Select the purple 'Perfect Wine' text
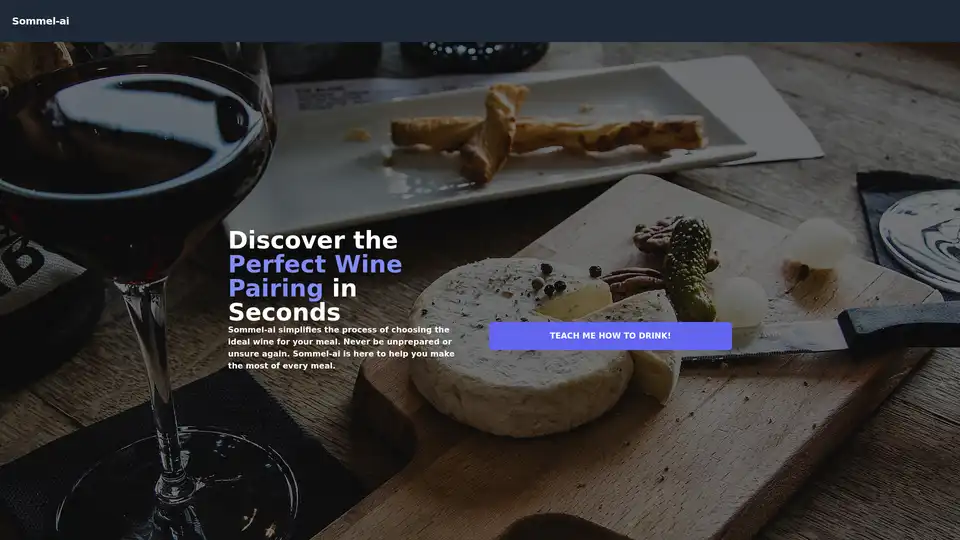Screen dimensions: 960x540 point(315,264)
